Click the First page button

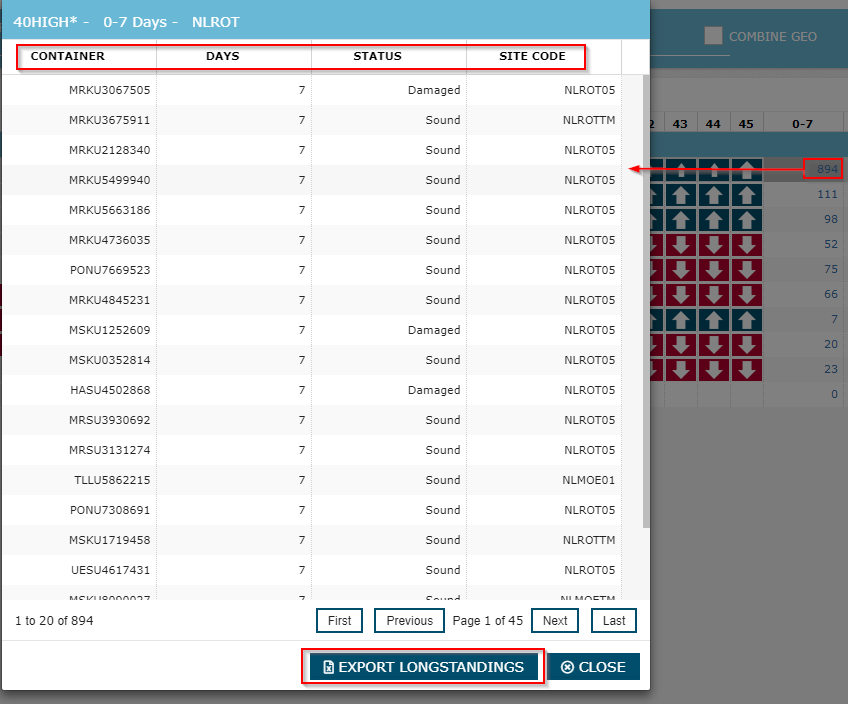pos(340,620)
